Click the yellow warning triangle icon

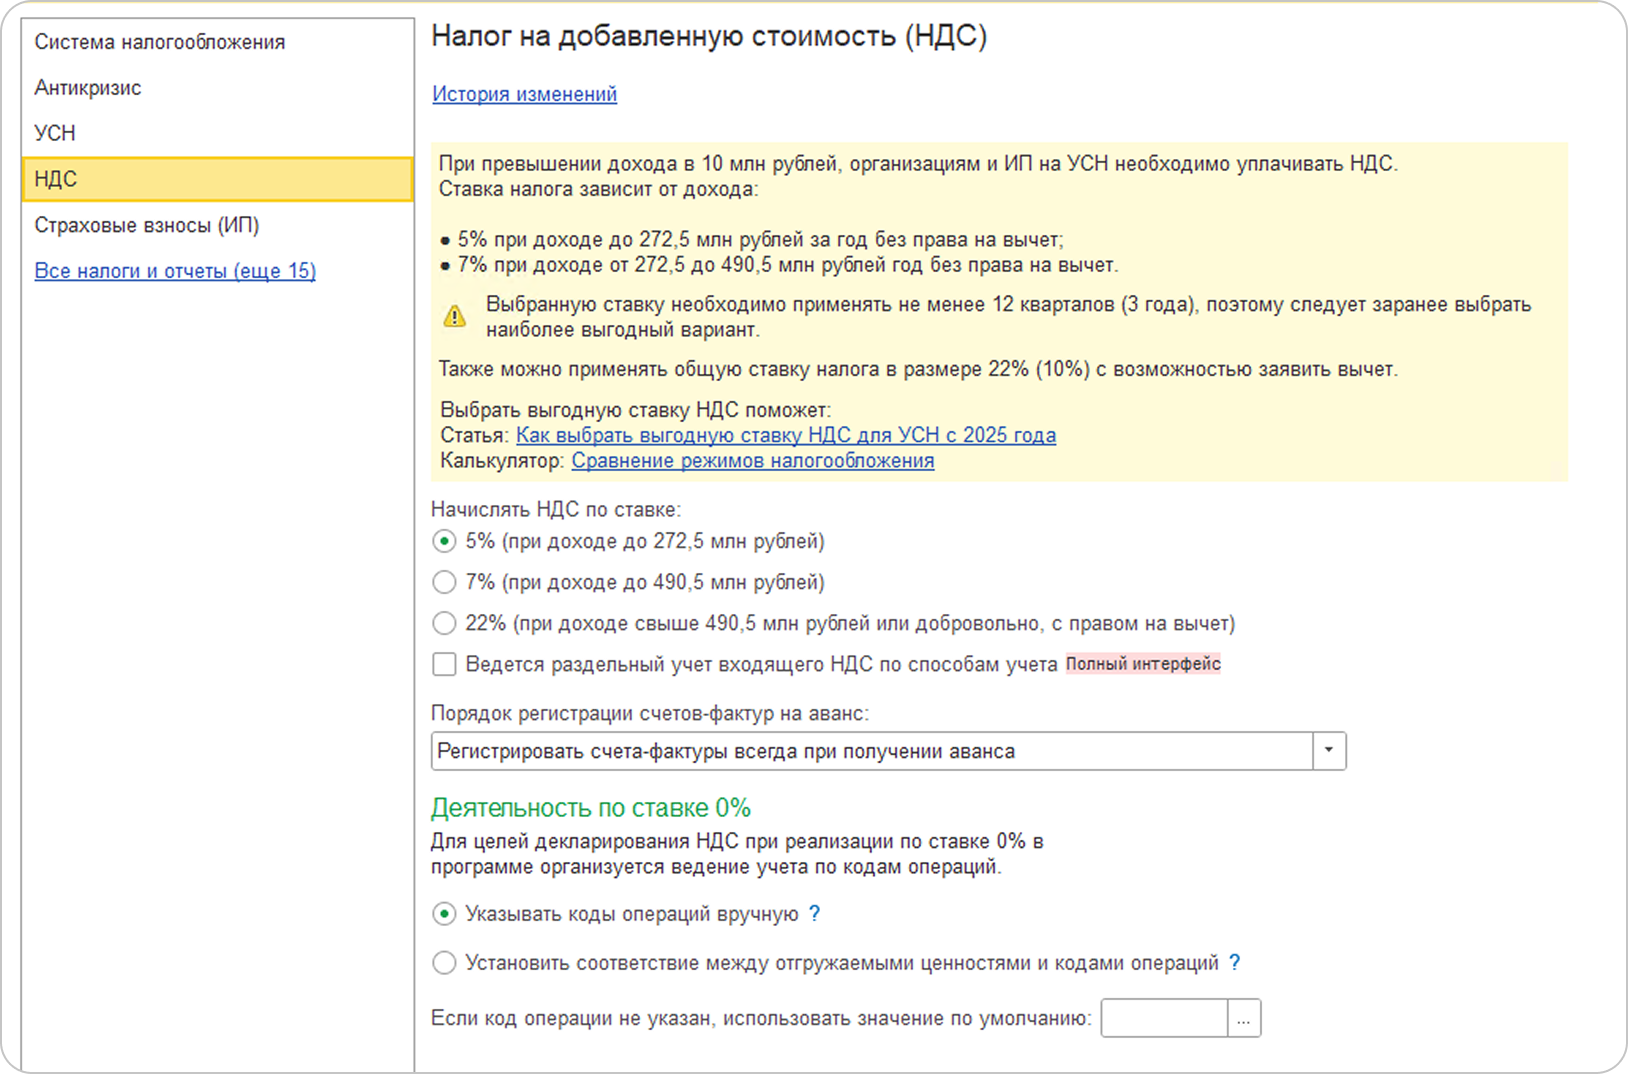[454, 317]
